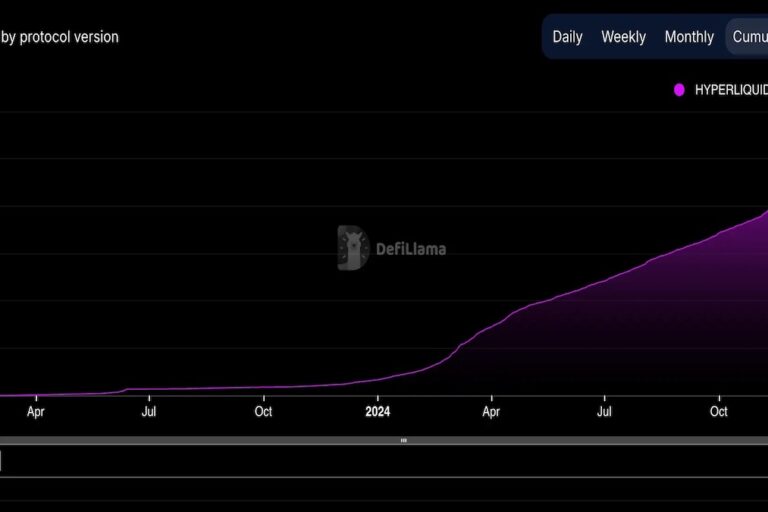Click the first Apr axis label
Image resolution: width=768 pixels, height=512 pixels.
click(x=36, y=412)
